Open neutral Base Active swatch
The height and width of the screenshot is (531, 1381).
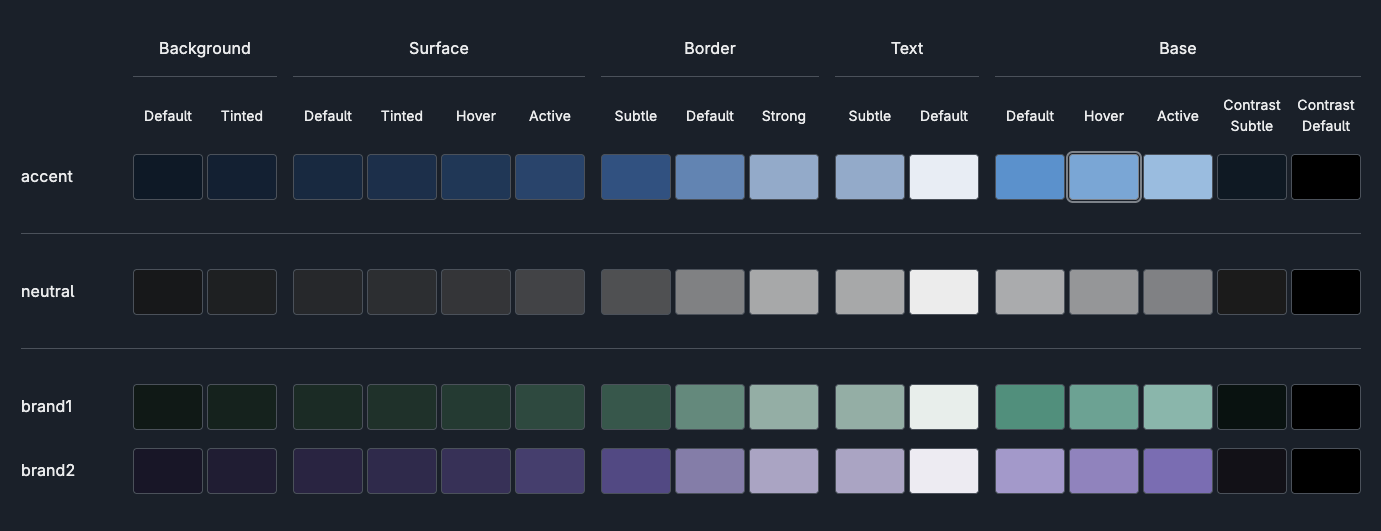[1178, 292]
